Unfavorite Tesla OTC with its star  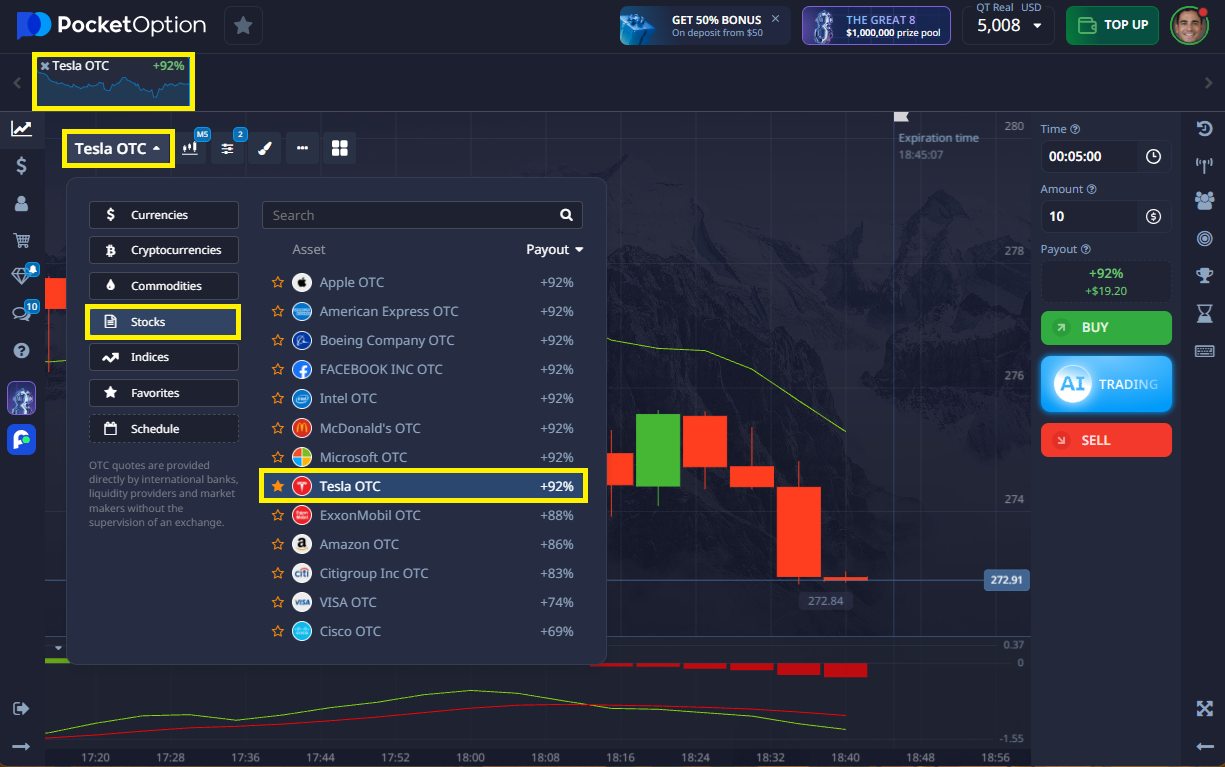pyautogui.click(x=278, y=487)
